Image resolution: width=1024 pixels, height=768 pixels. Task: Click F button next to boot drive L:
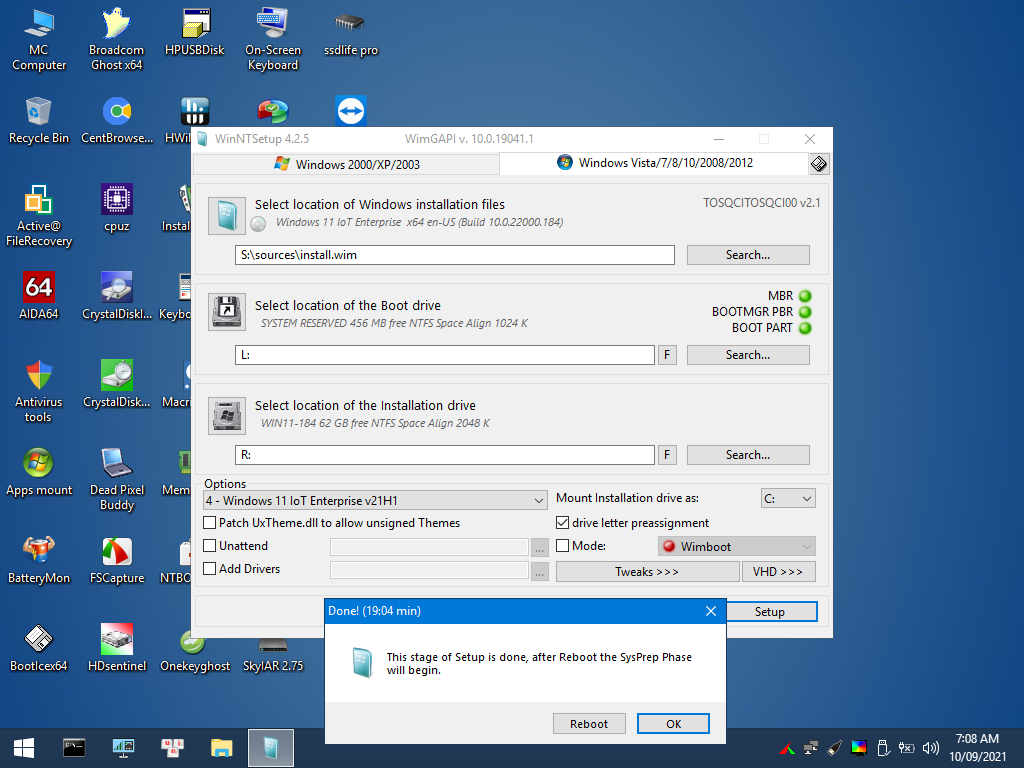pos(667,355)
